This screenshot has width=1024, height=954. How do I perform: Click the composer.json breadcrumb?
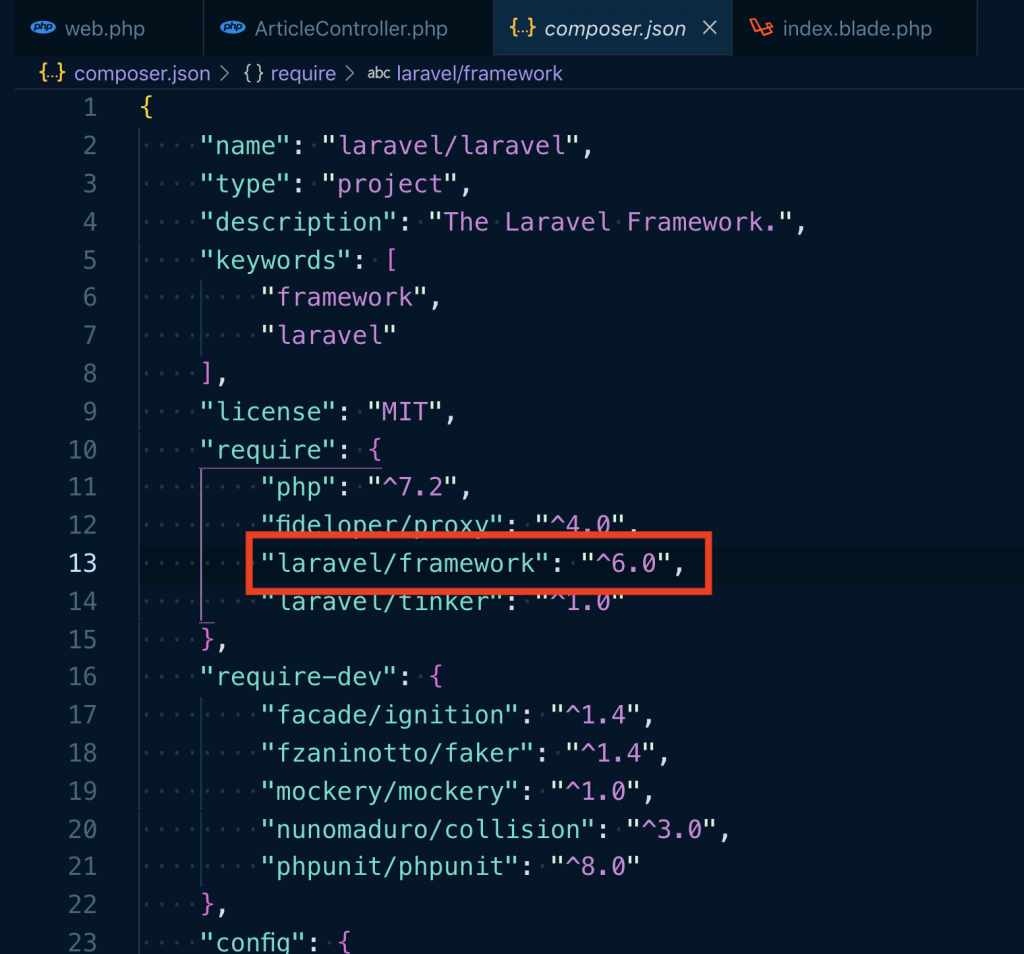coord(142,73)
